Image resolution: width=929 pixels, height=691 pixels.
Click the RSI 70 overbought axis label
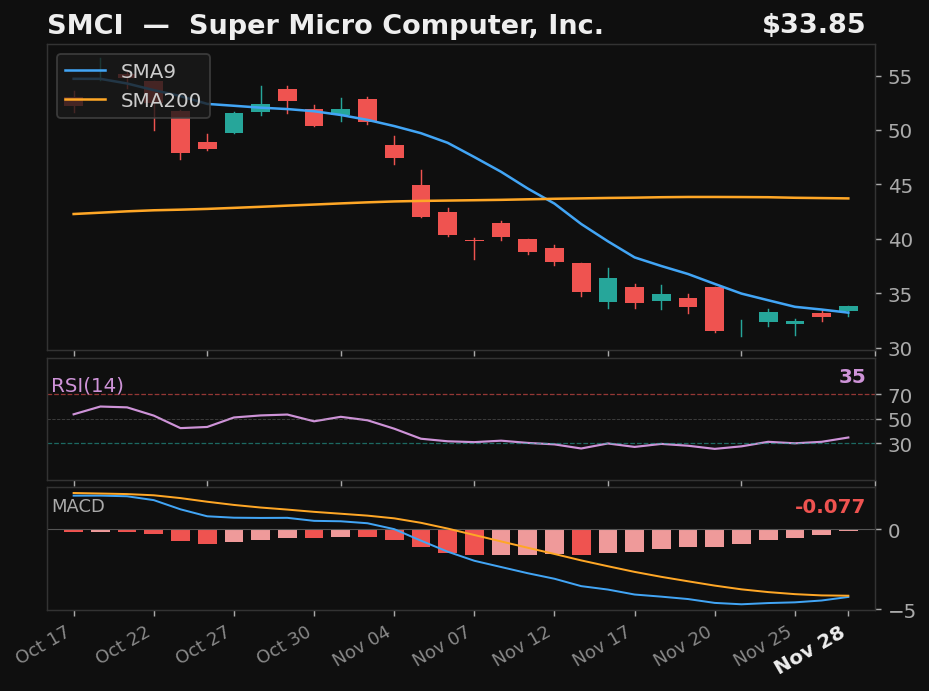[900, 395]
